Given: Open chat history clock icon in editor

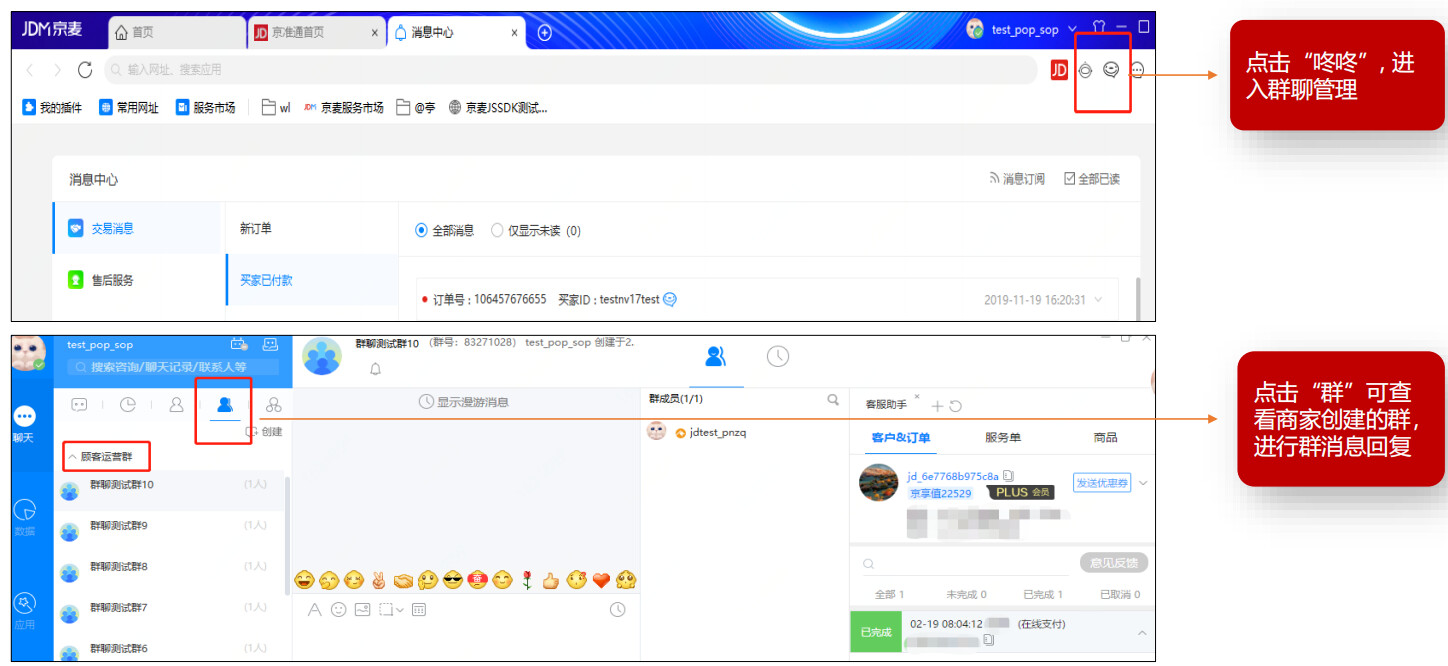Looking at the screenshot, I should 618,609.
